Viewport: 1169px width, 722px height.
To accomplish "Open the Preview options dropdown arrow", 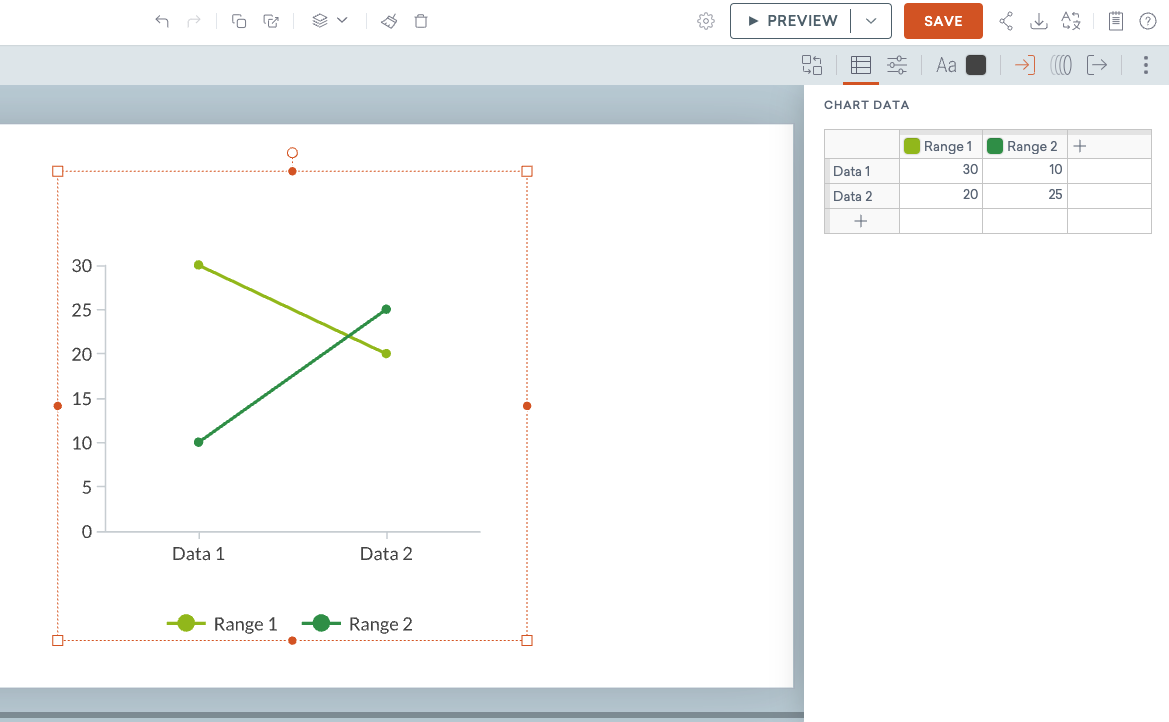I will pos(871,21).
